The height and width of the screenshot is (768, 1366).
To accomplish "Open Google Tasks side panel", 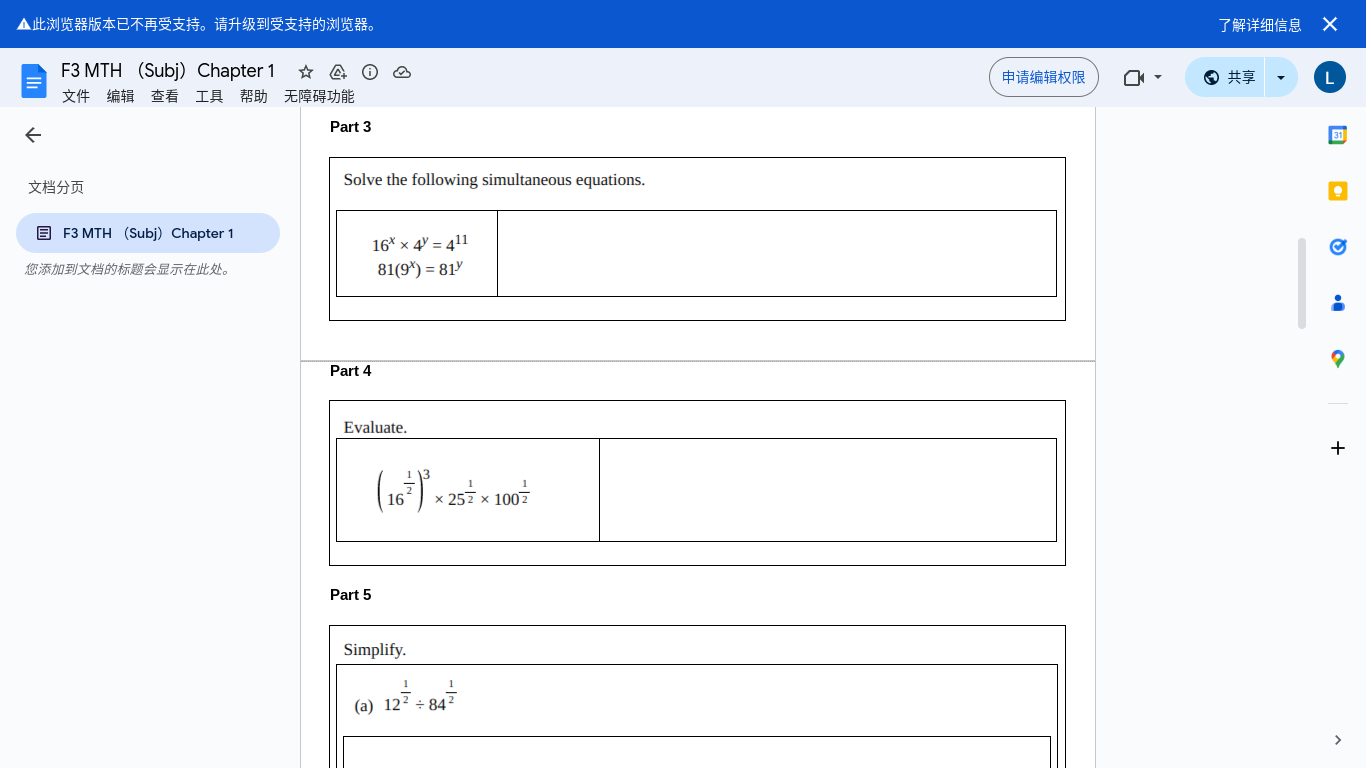I will 1337,247.
